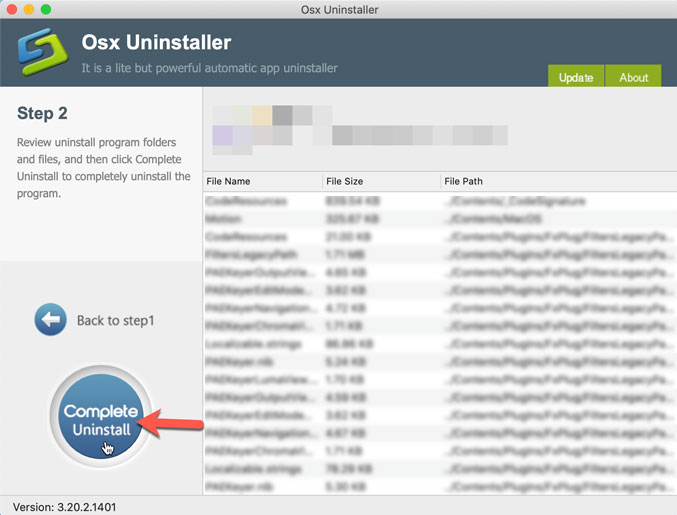Image resolution: width=677 pixels, height=515 pixels.
Task: Close the Osx Uninstaller window
Action: click(12, 9)
